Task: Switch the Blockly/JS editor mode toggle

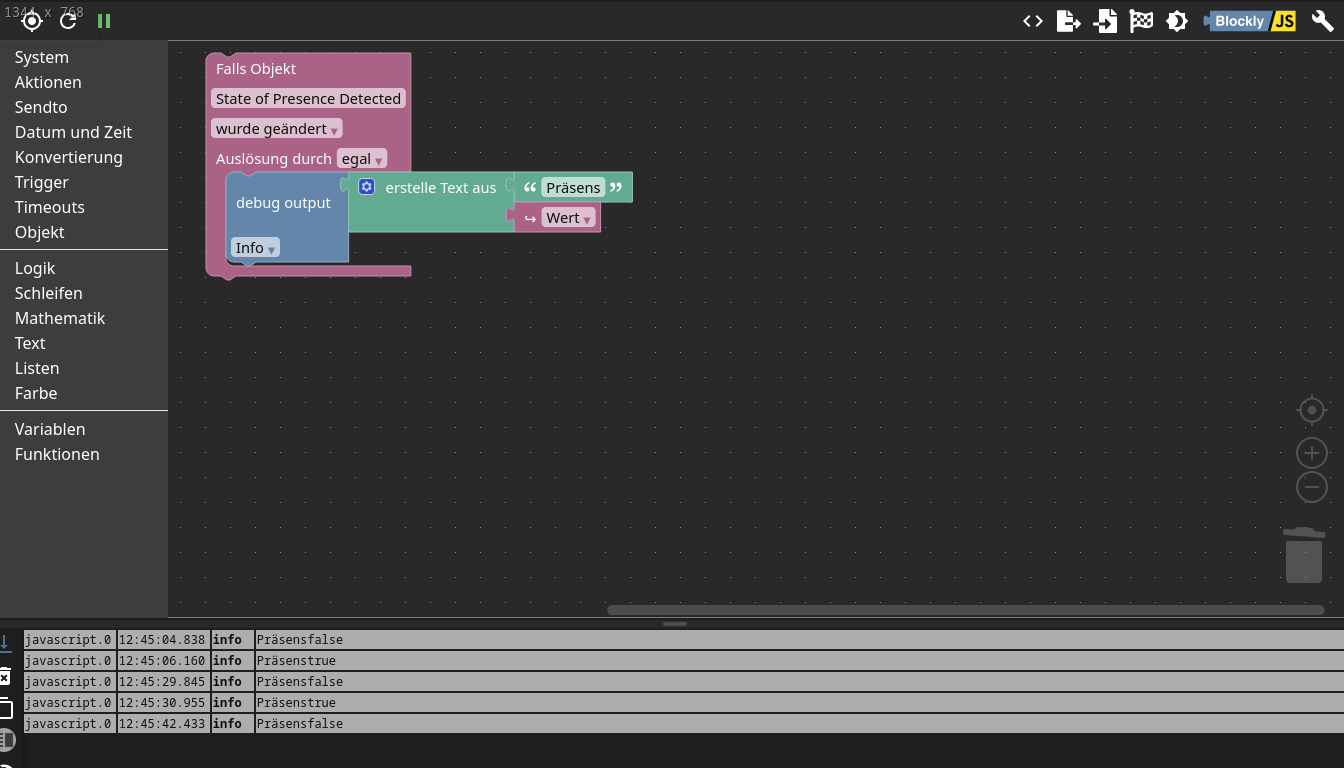Action: click(x=1250, y=21)
